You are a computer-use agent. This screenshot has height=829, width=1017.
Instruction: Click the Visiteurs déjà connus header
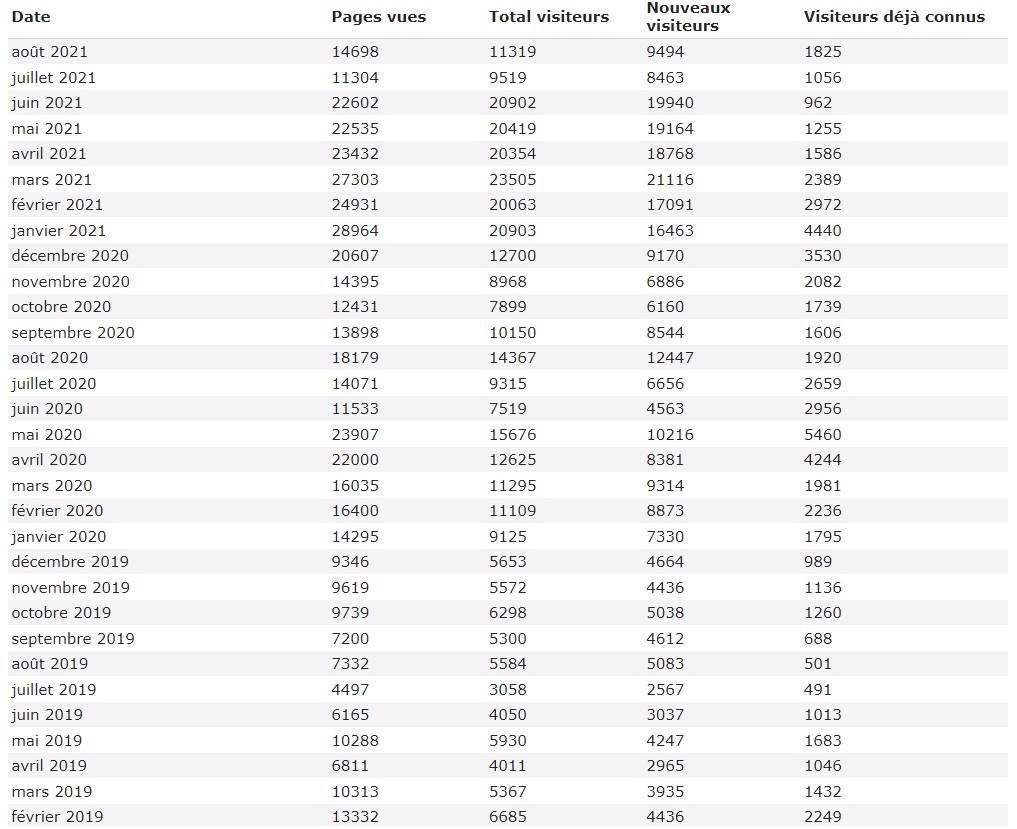[x=894, y=17]
